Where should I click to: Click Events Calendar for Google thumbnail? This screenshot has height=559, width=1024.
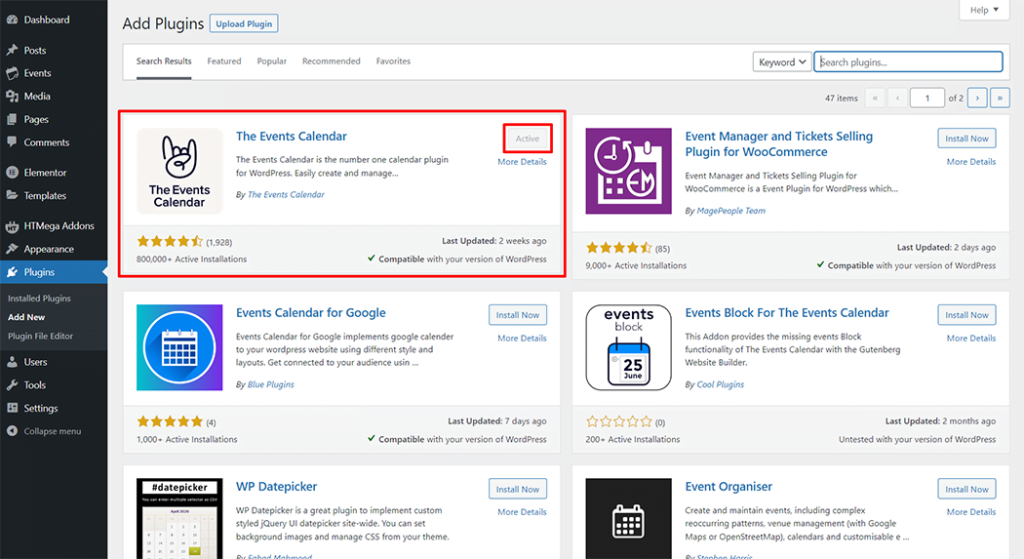180,347
